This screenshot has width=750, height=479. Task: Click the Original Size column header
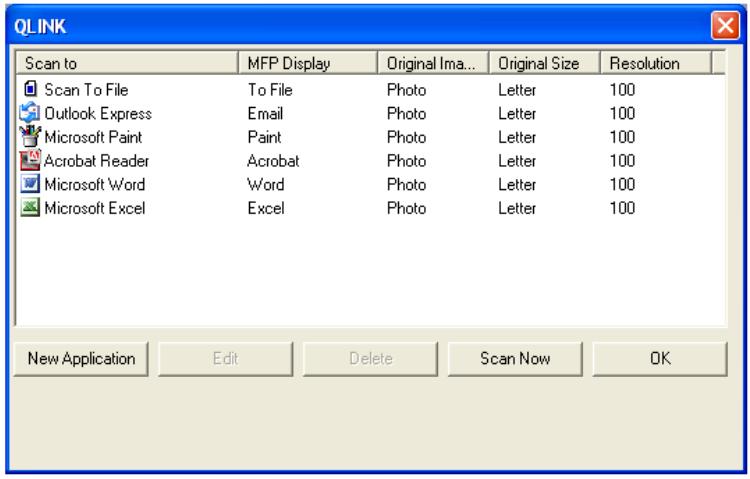tap(545, 63)
